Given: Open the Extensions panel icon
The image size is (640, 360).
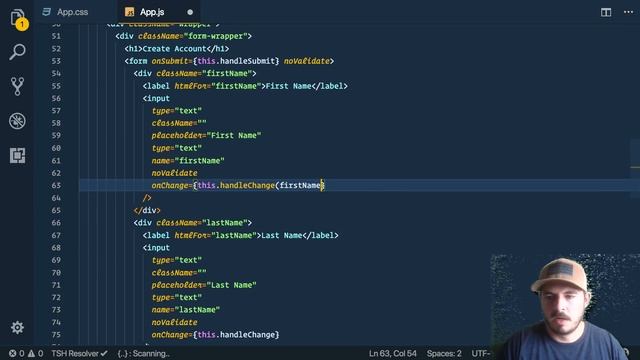Looking at the screenshot, I should (x=17, y=156).
